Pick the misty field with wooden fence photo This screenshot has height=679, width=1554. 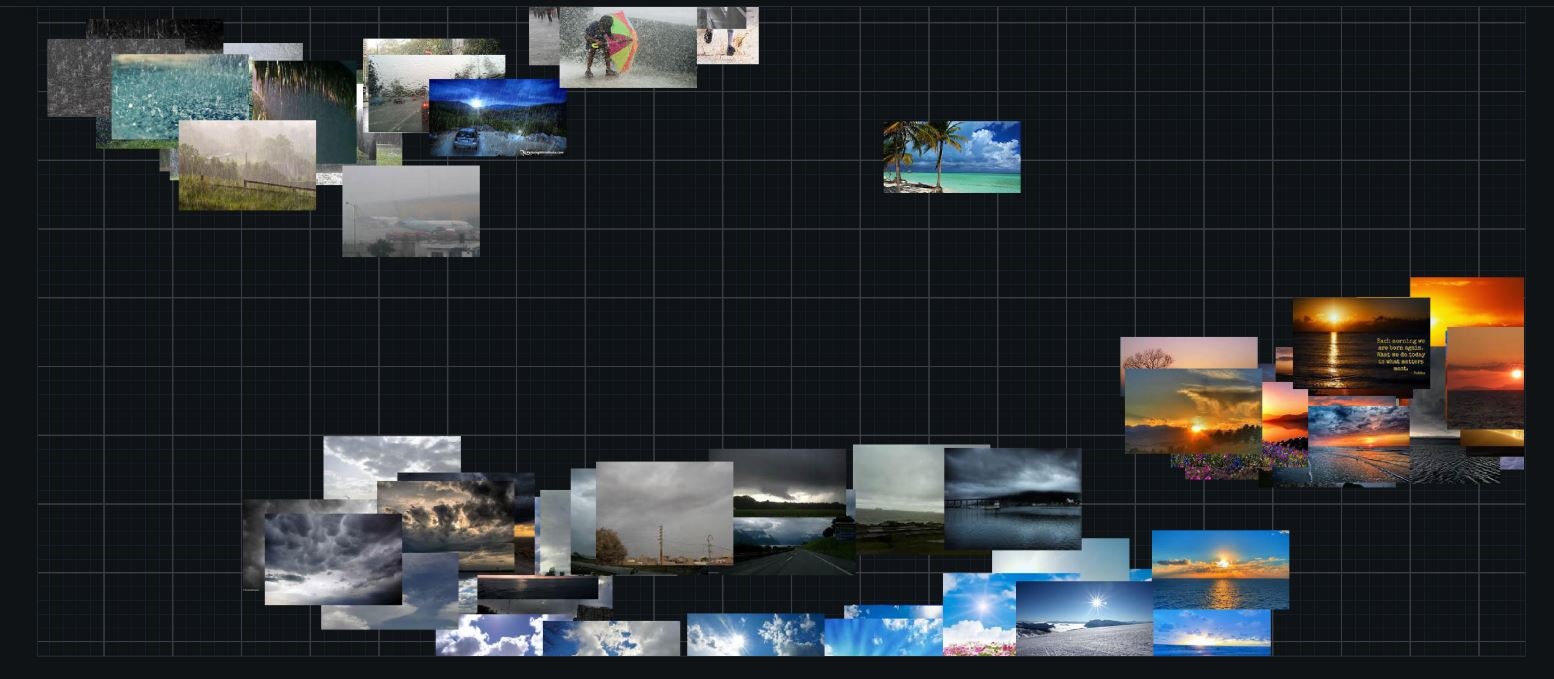coord(247,165)
